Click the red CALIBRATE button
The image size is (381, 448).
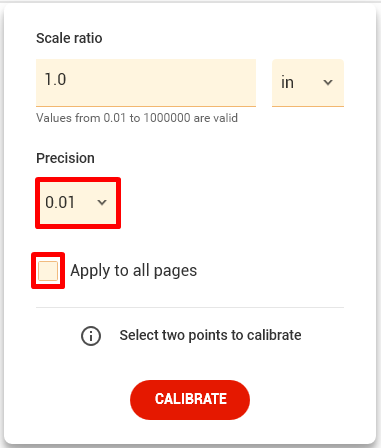point(190,399)
